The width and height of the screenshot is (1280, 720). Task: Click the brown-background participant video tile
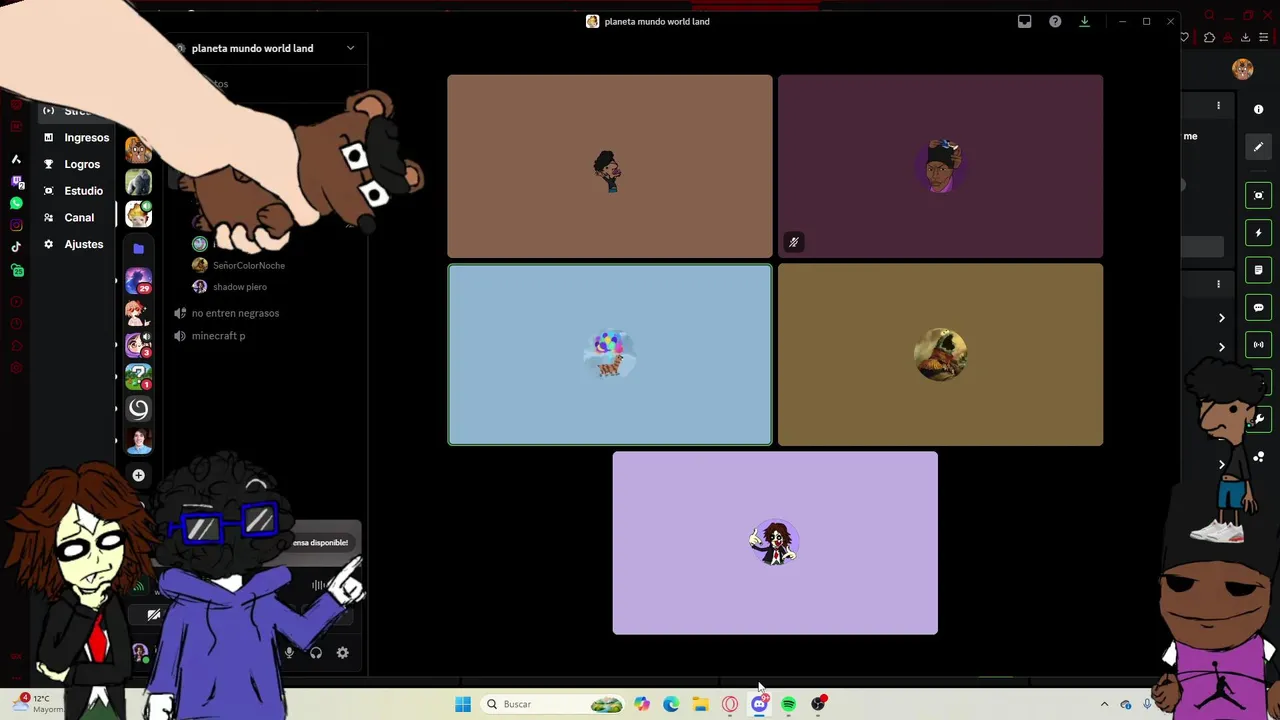point(610,166)
